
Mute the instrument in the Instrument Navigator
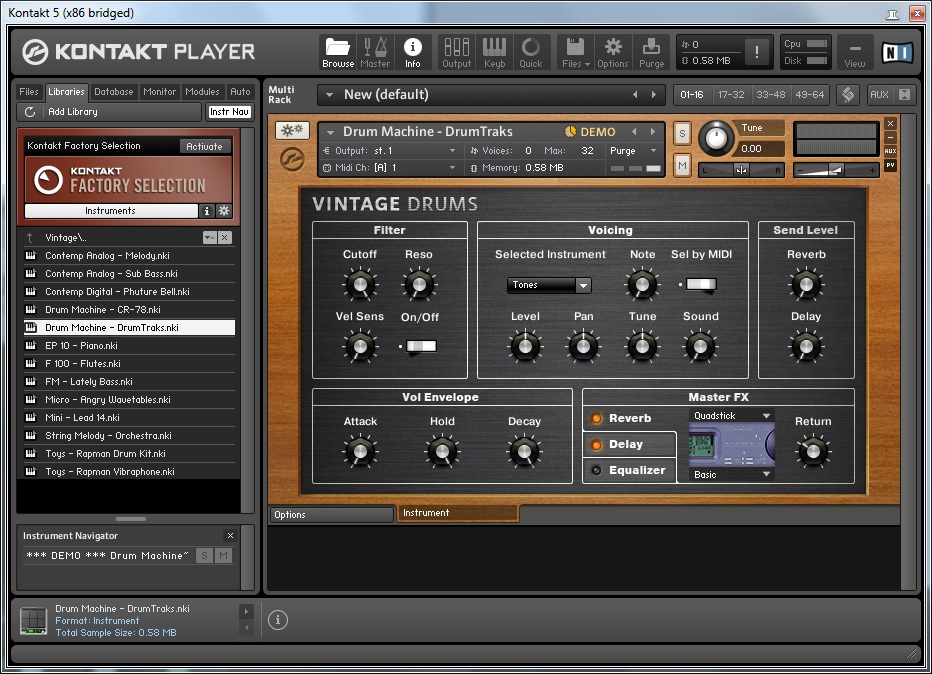pos(223,556)
